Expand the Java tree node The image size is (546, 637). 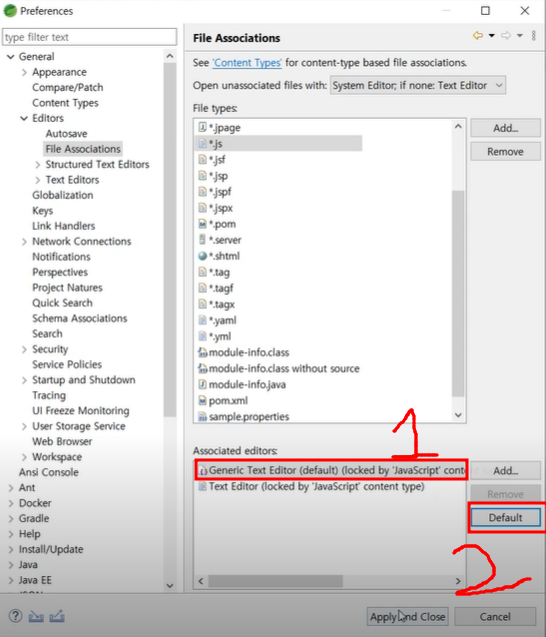(x=11, y=565)
